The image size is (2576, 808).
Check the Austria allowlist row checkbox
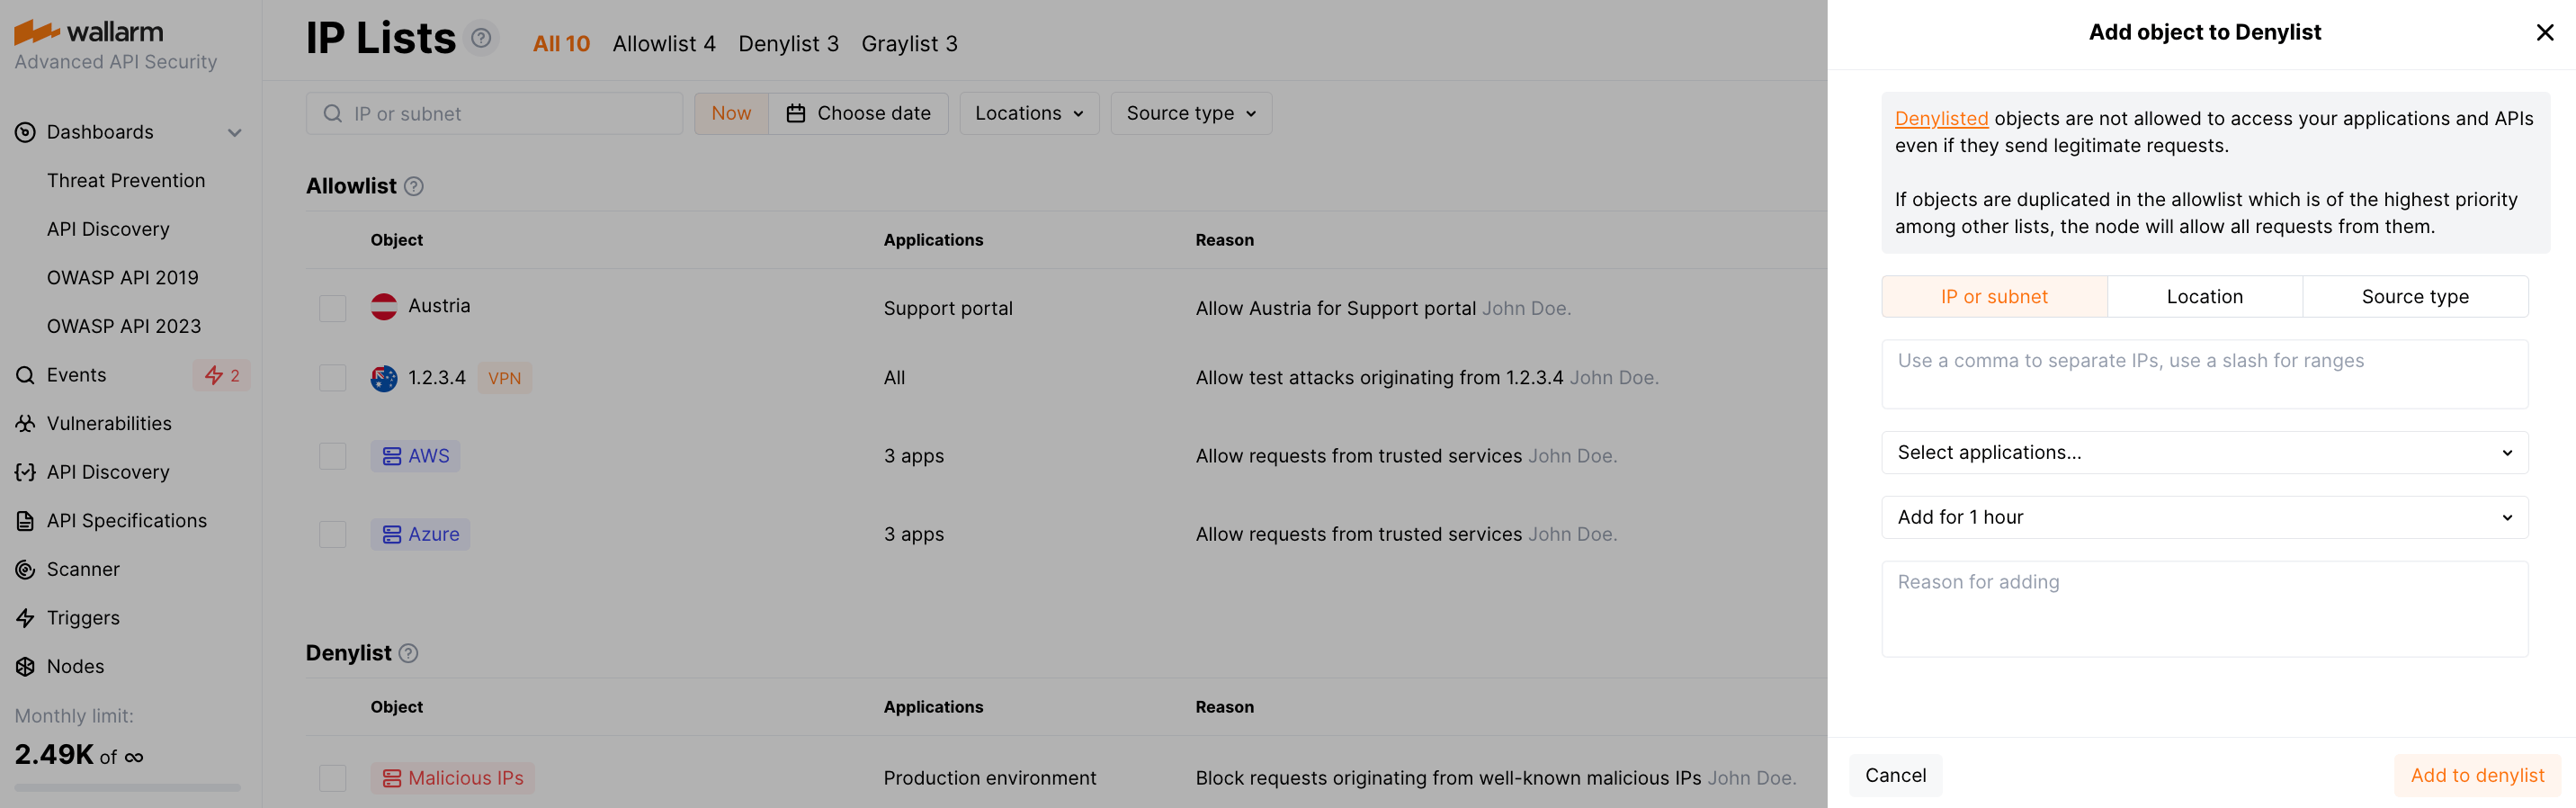pyautogui.click(x=332, y=308)
